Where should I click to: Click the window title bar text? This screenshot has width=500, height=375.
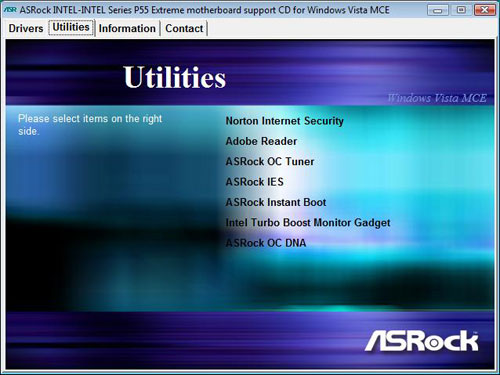(x=204, y=10)
